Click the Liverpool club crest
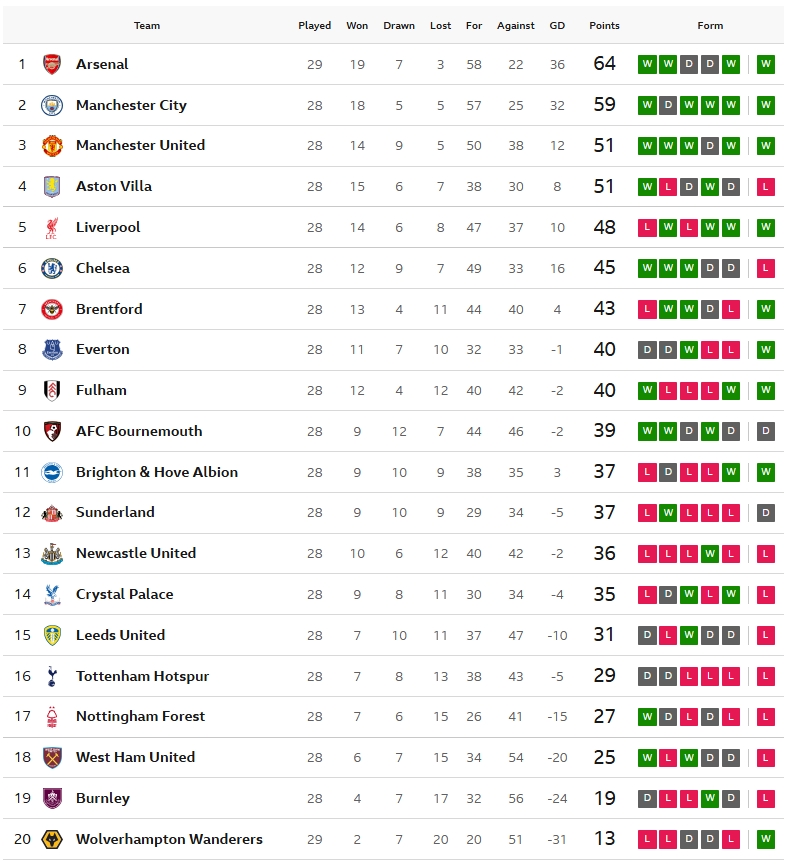 (x=52, y=228)
